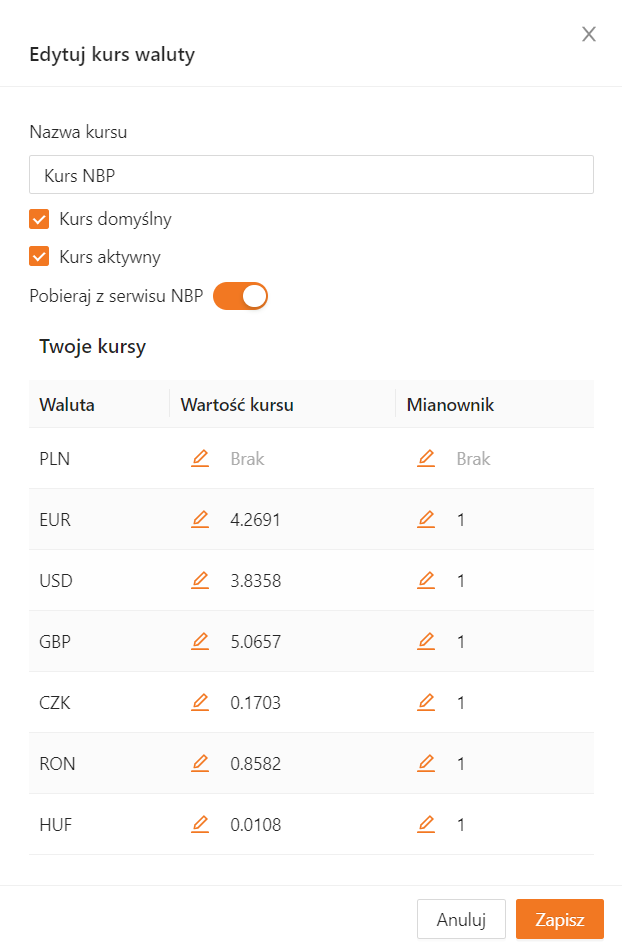Click edit pencil for EUR exchange rate value
The image size is (622, 946).
pyautogui.click(x=200, y=519)
